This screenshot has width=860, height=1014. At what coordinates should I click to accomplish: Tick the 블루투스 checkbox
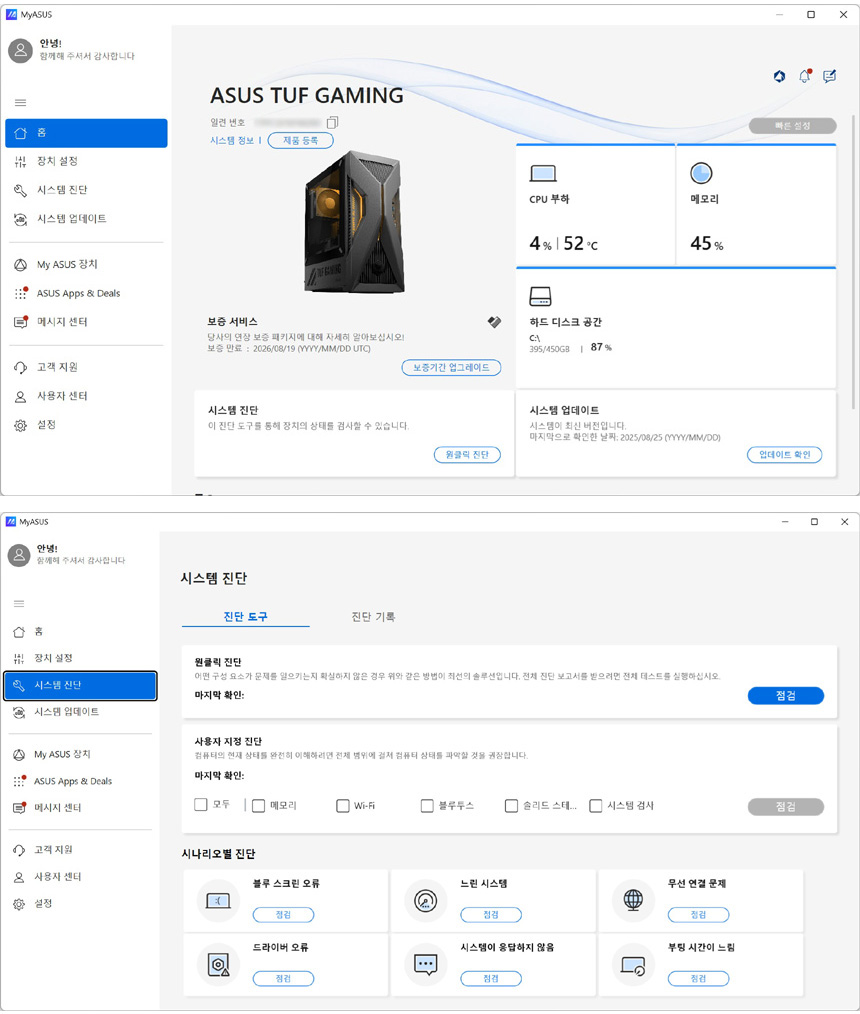point(427,805)
